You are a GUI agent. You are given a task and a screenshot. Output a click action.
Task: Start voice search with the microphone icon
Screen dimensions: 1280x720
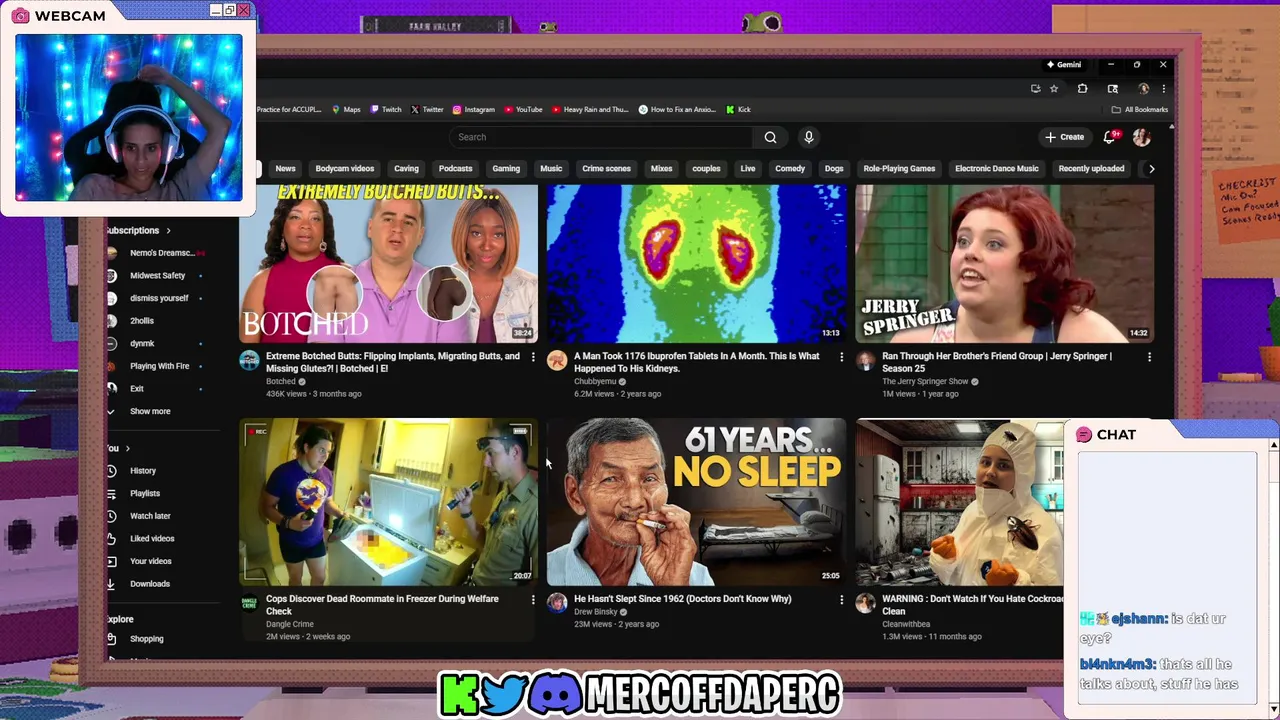[x=809, y=137]
